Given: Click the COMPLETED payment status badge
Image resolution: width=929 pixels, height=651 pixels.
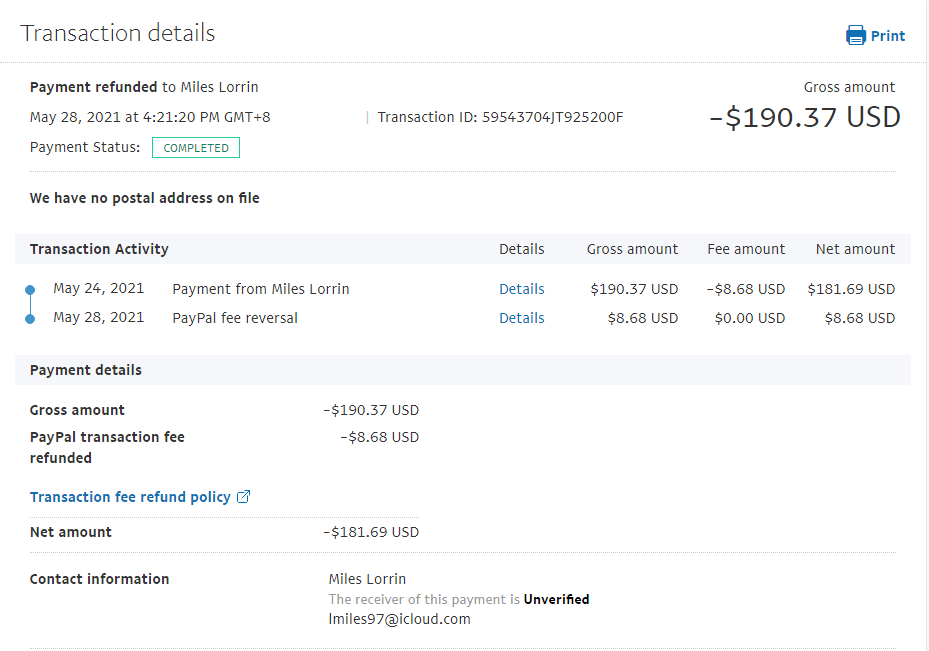Looking at the screenshot, I should click(196, 148).
